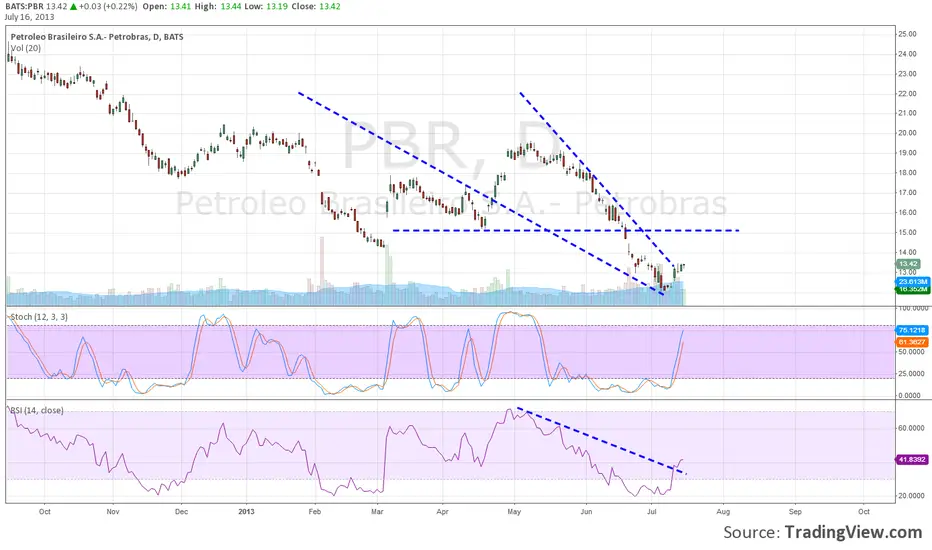Image resolution: width=932 pixels, height=550 pixels.
Task: Click the Vol (20) indicator label
Action: point(26,48)
